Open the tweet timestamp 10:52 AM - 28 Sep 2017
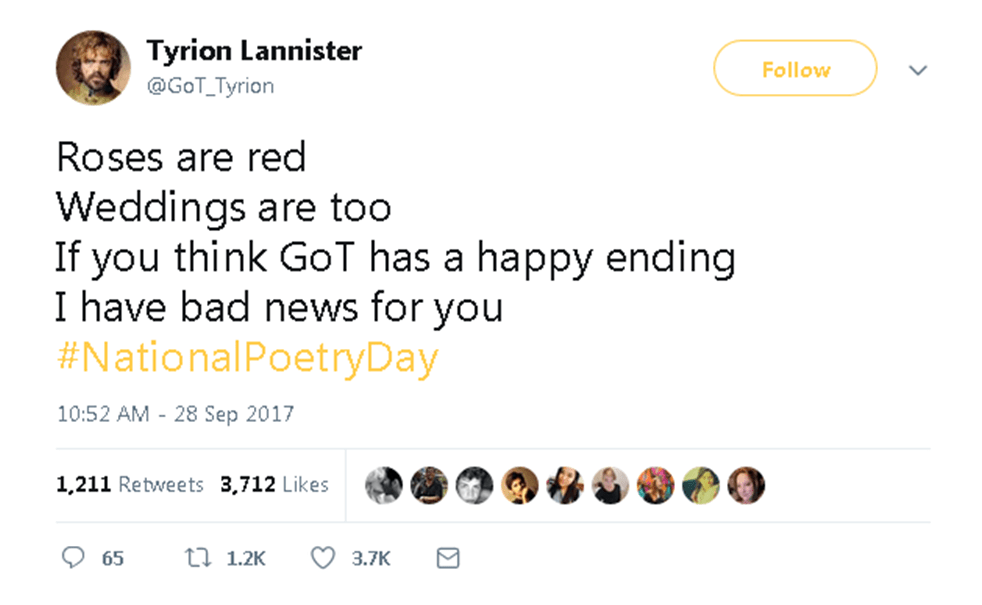The image size is (982, 605). [x=175, y=413]
